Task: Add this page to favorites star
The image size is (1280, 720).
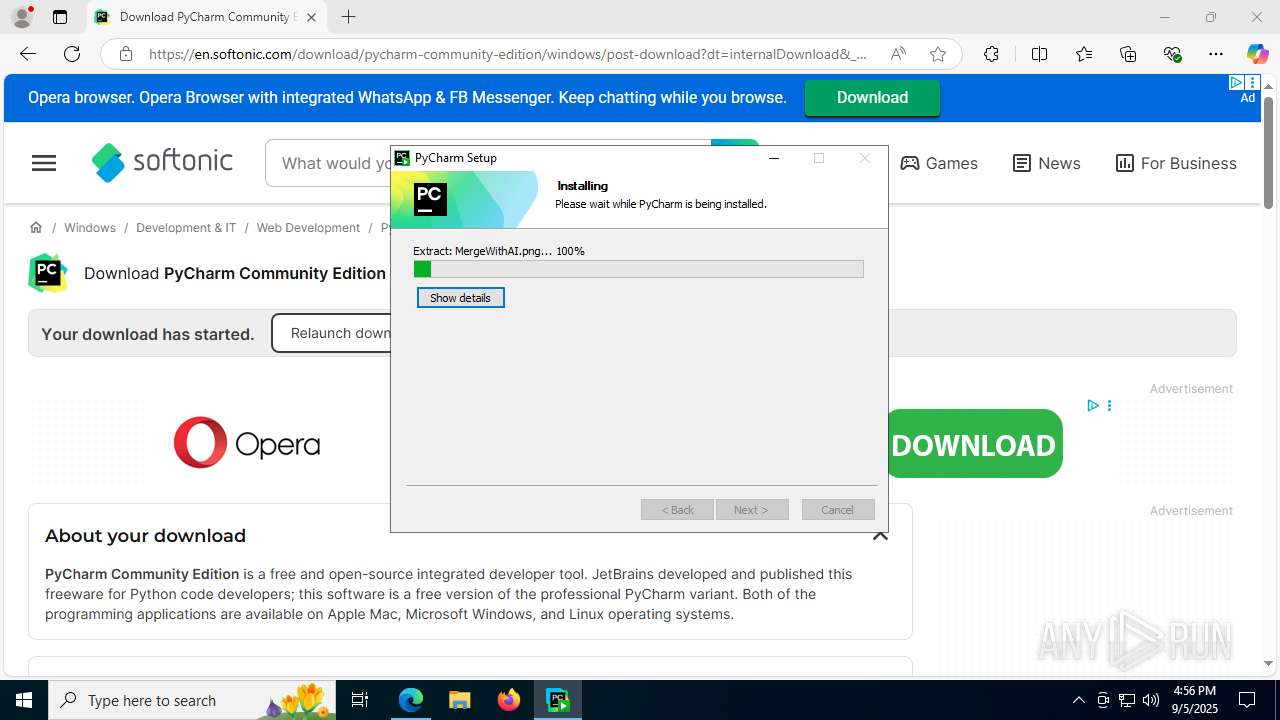Action: [x=938, y=54]
